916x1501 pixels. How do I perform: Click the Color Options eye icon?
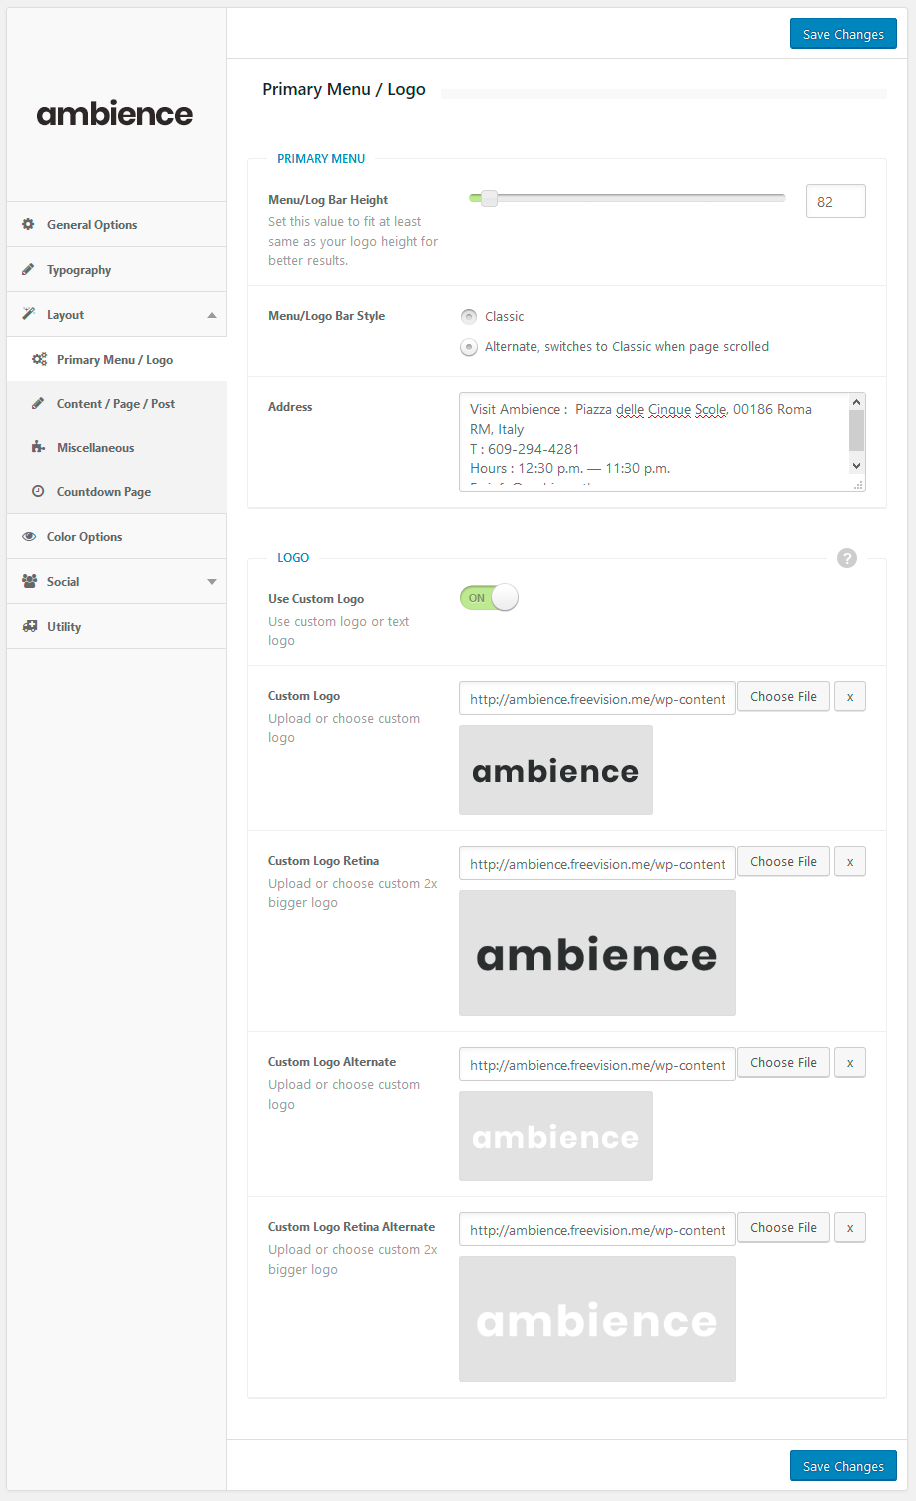28,537
